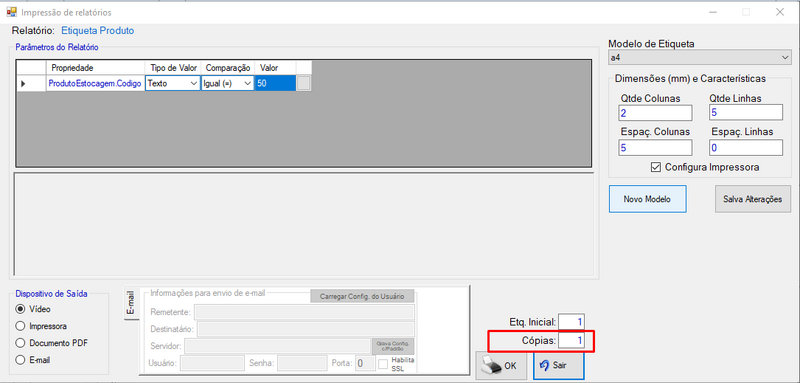
Task: Select the Vídeo output option
Action: (20, 309)
